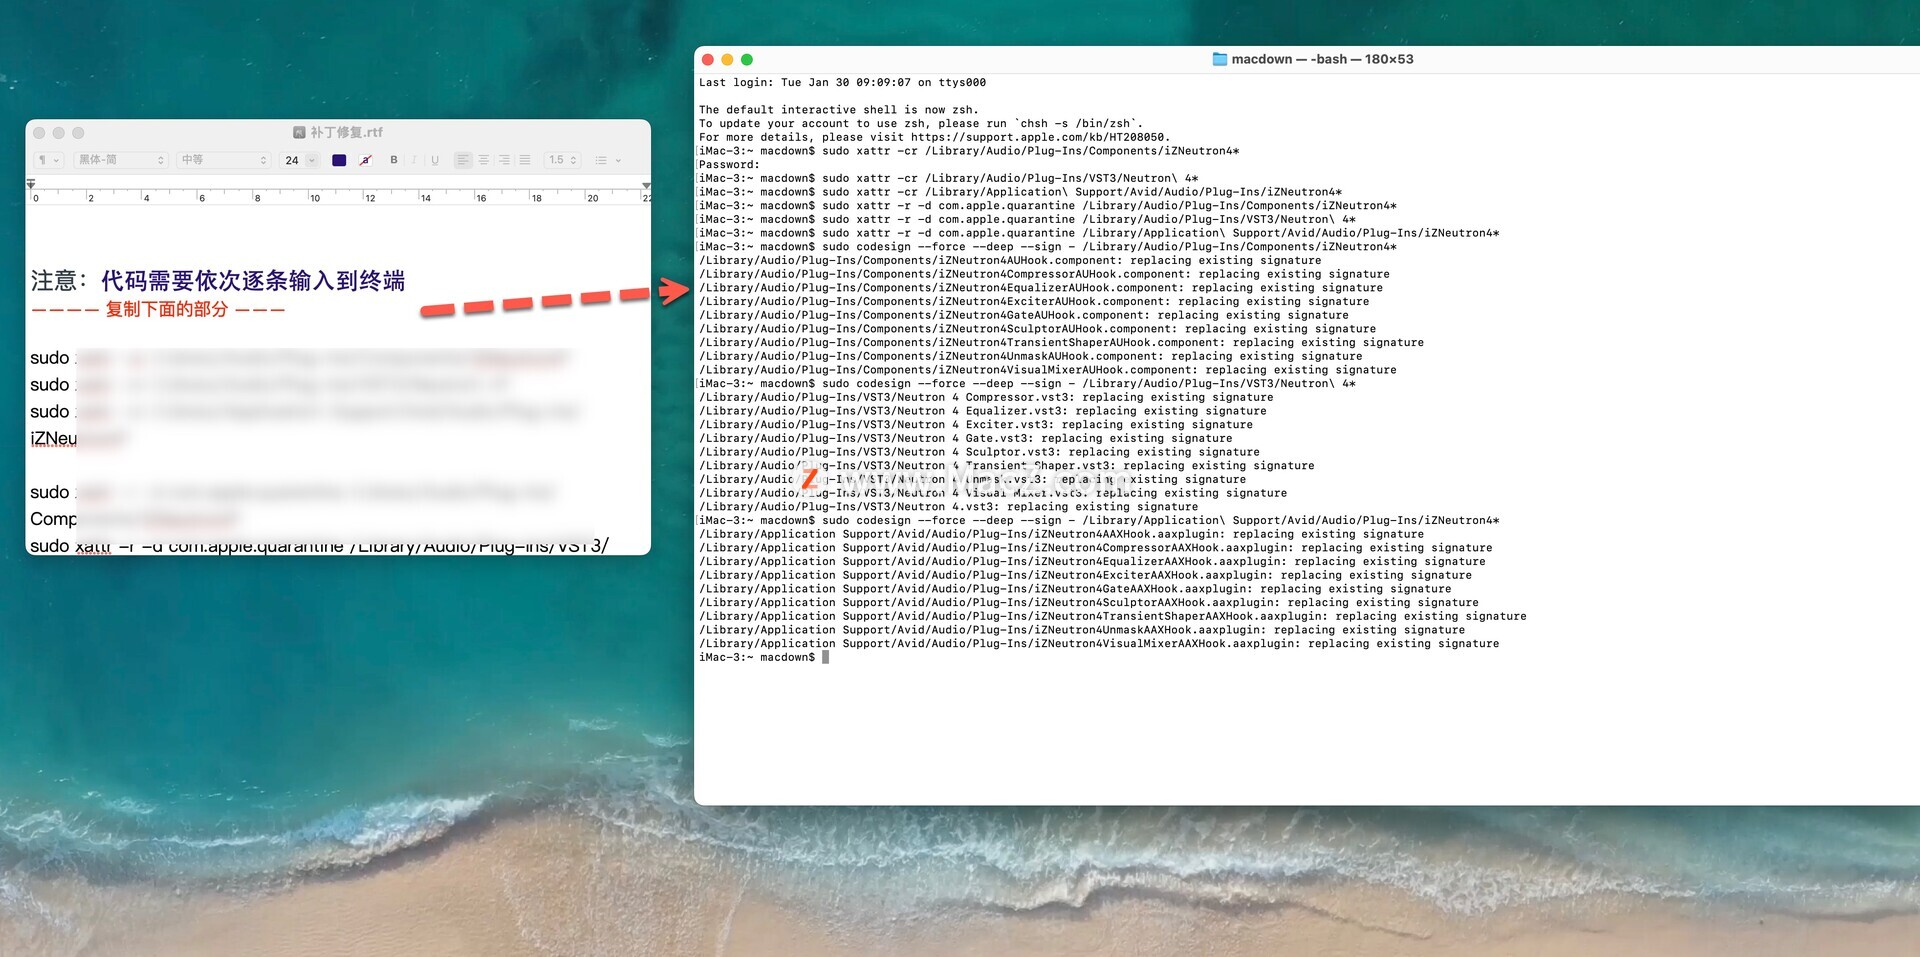Click the 'Neutron 4 Gate.vst3' output line
The width and height of the screenshot is (1920, 957).
tap(965, 438)
